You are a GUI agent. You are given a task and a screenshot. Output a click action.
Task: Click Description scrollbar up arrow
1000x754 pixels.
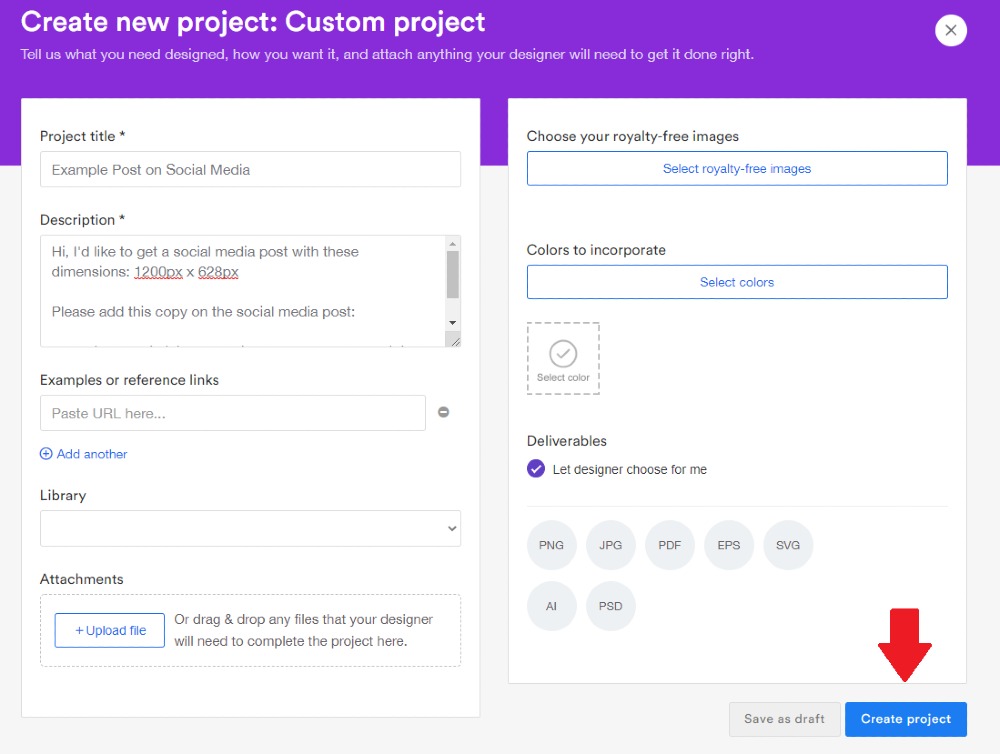(452, 244)
